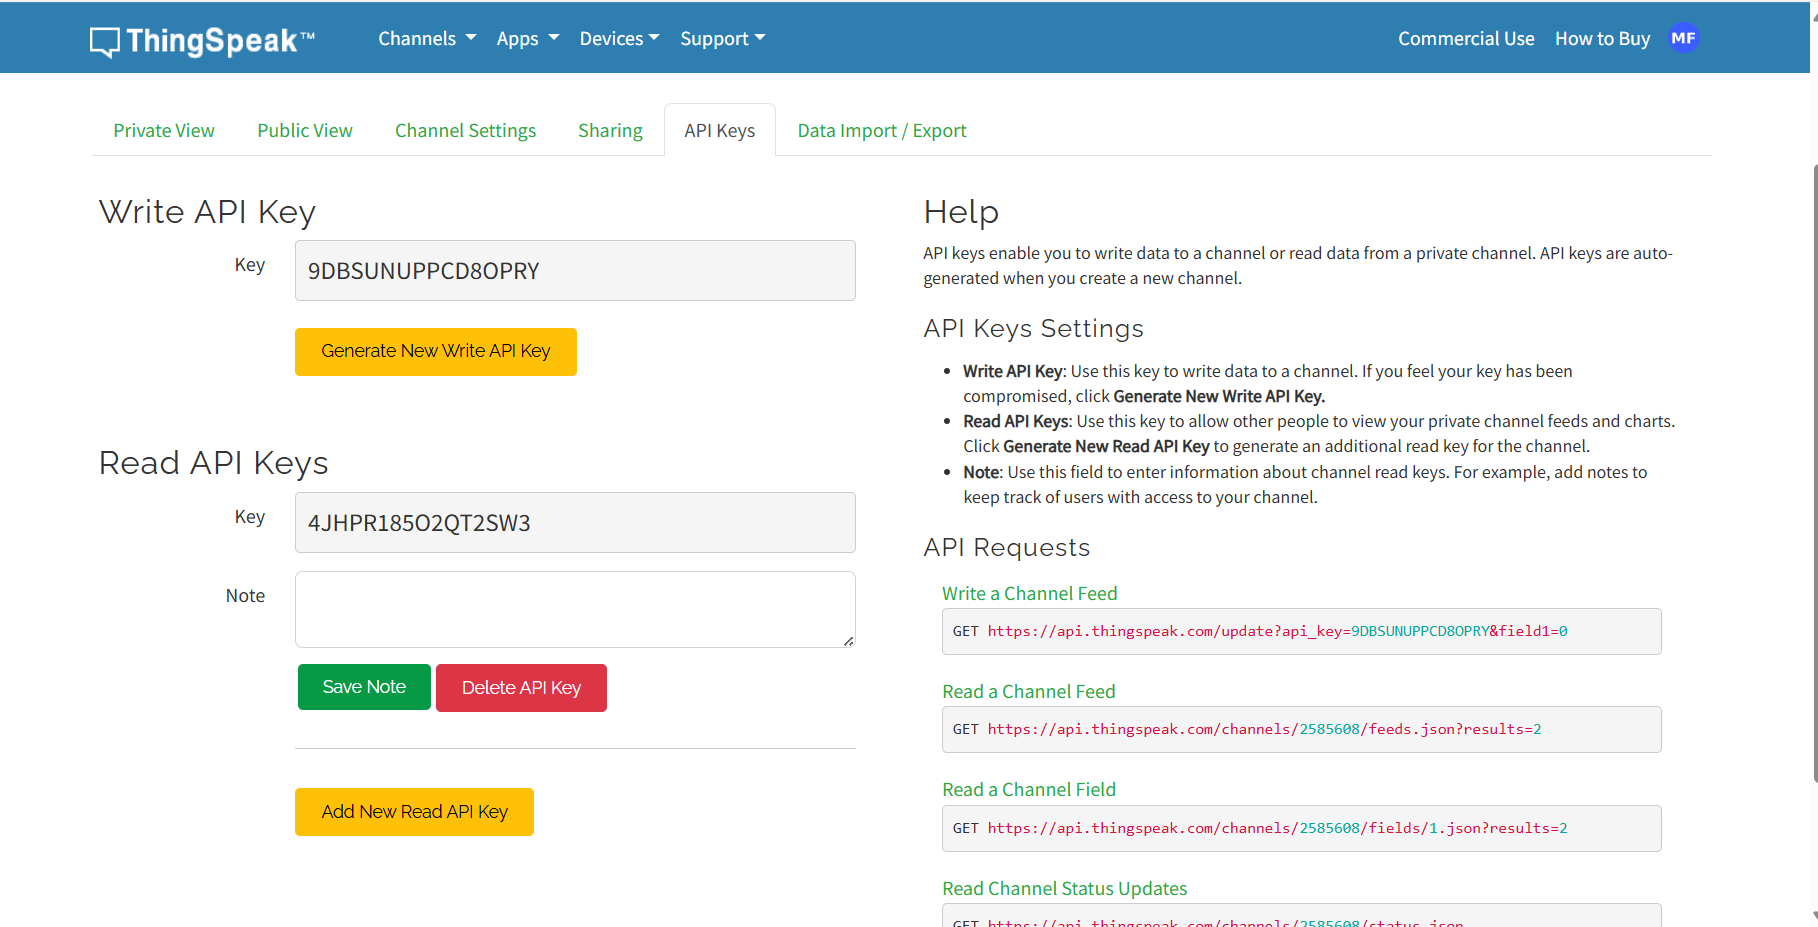Screen dimensions: 1818x927
Task: Click the ThingSpeak logo
Action: 203,40
